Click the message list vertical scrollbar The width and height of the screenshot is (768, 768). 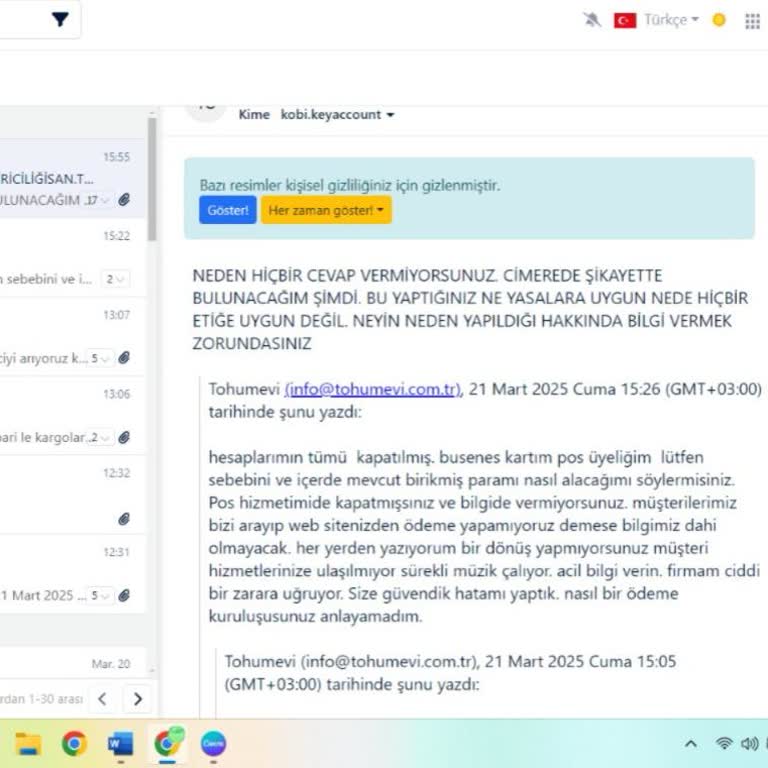pos(152,179)
